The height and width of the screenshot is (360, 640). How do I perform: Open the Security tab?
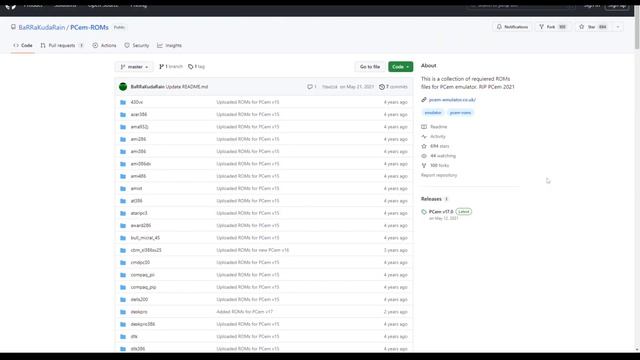[137, 45]
